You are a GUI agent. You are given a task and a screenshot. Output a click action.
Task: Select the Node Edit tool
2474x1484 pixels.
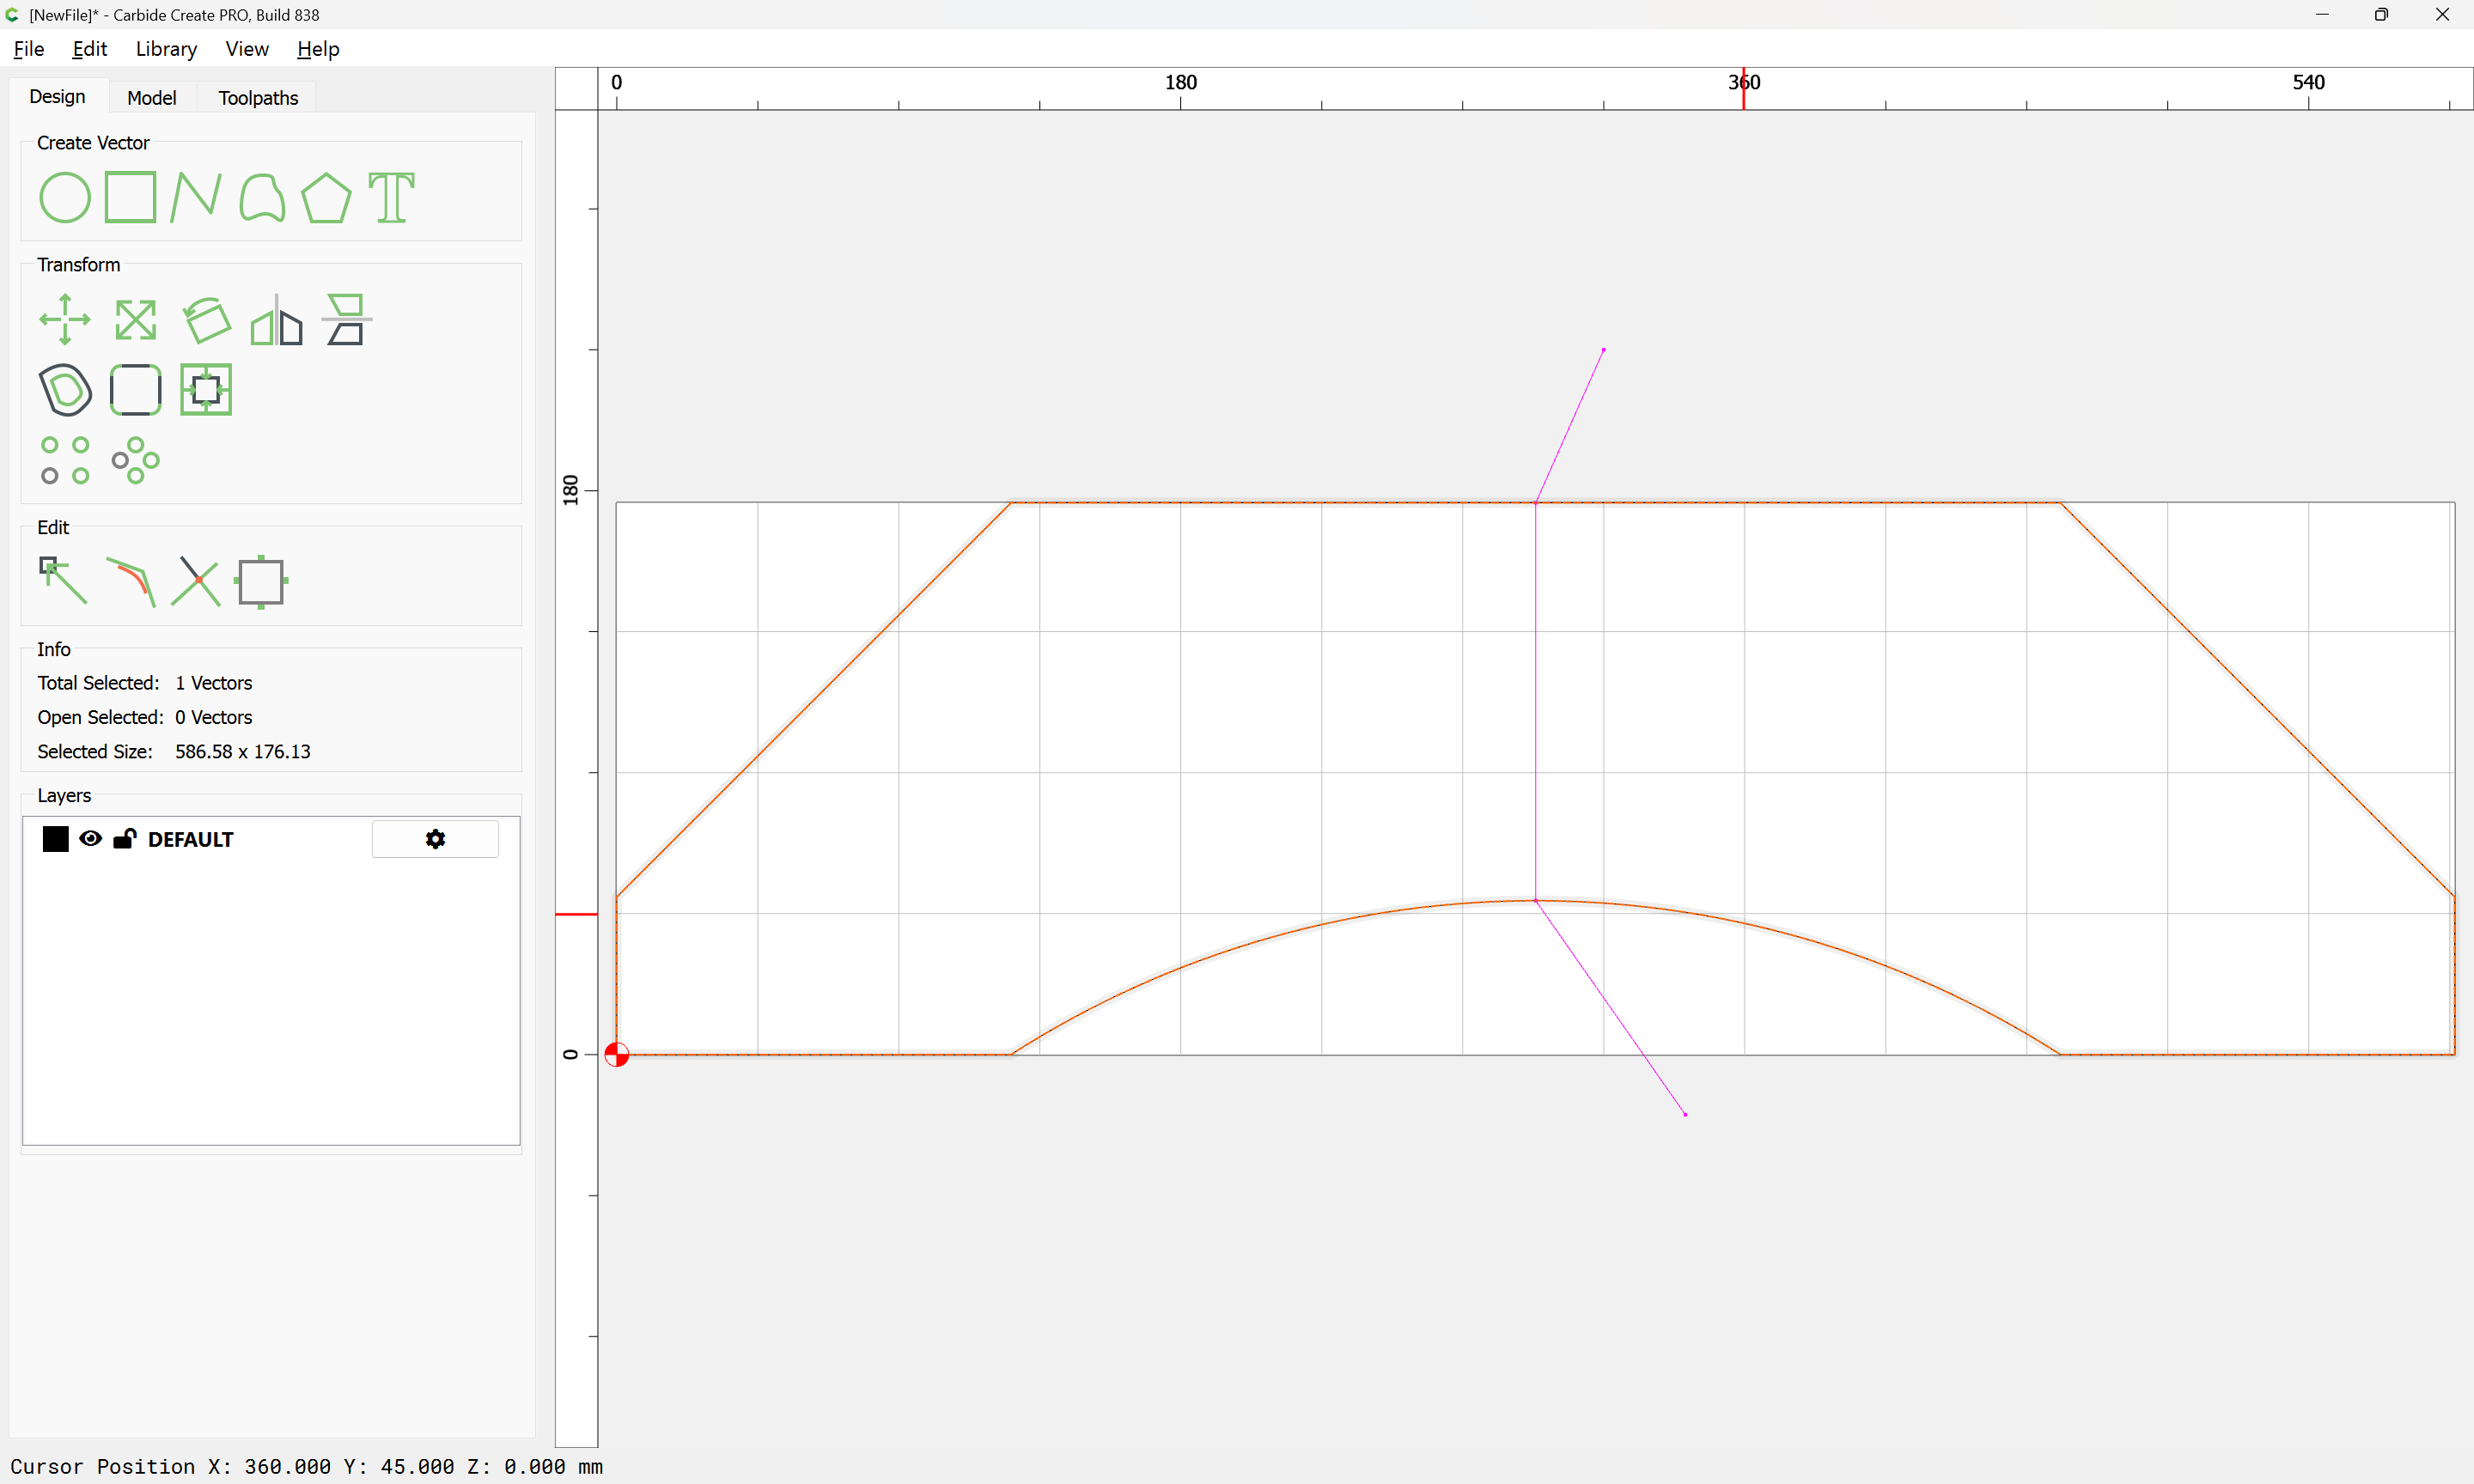[63, 581]
